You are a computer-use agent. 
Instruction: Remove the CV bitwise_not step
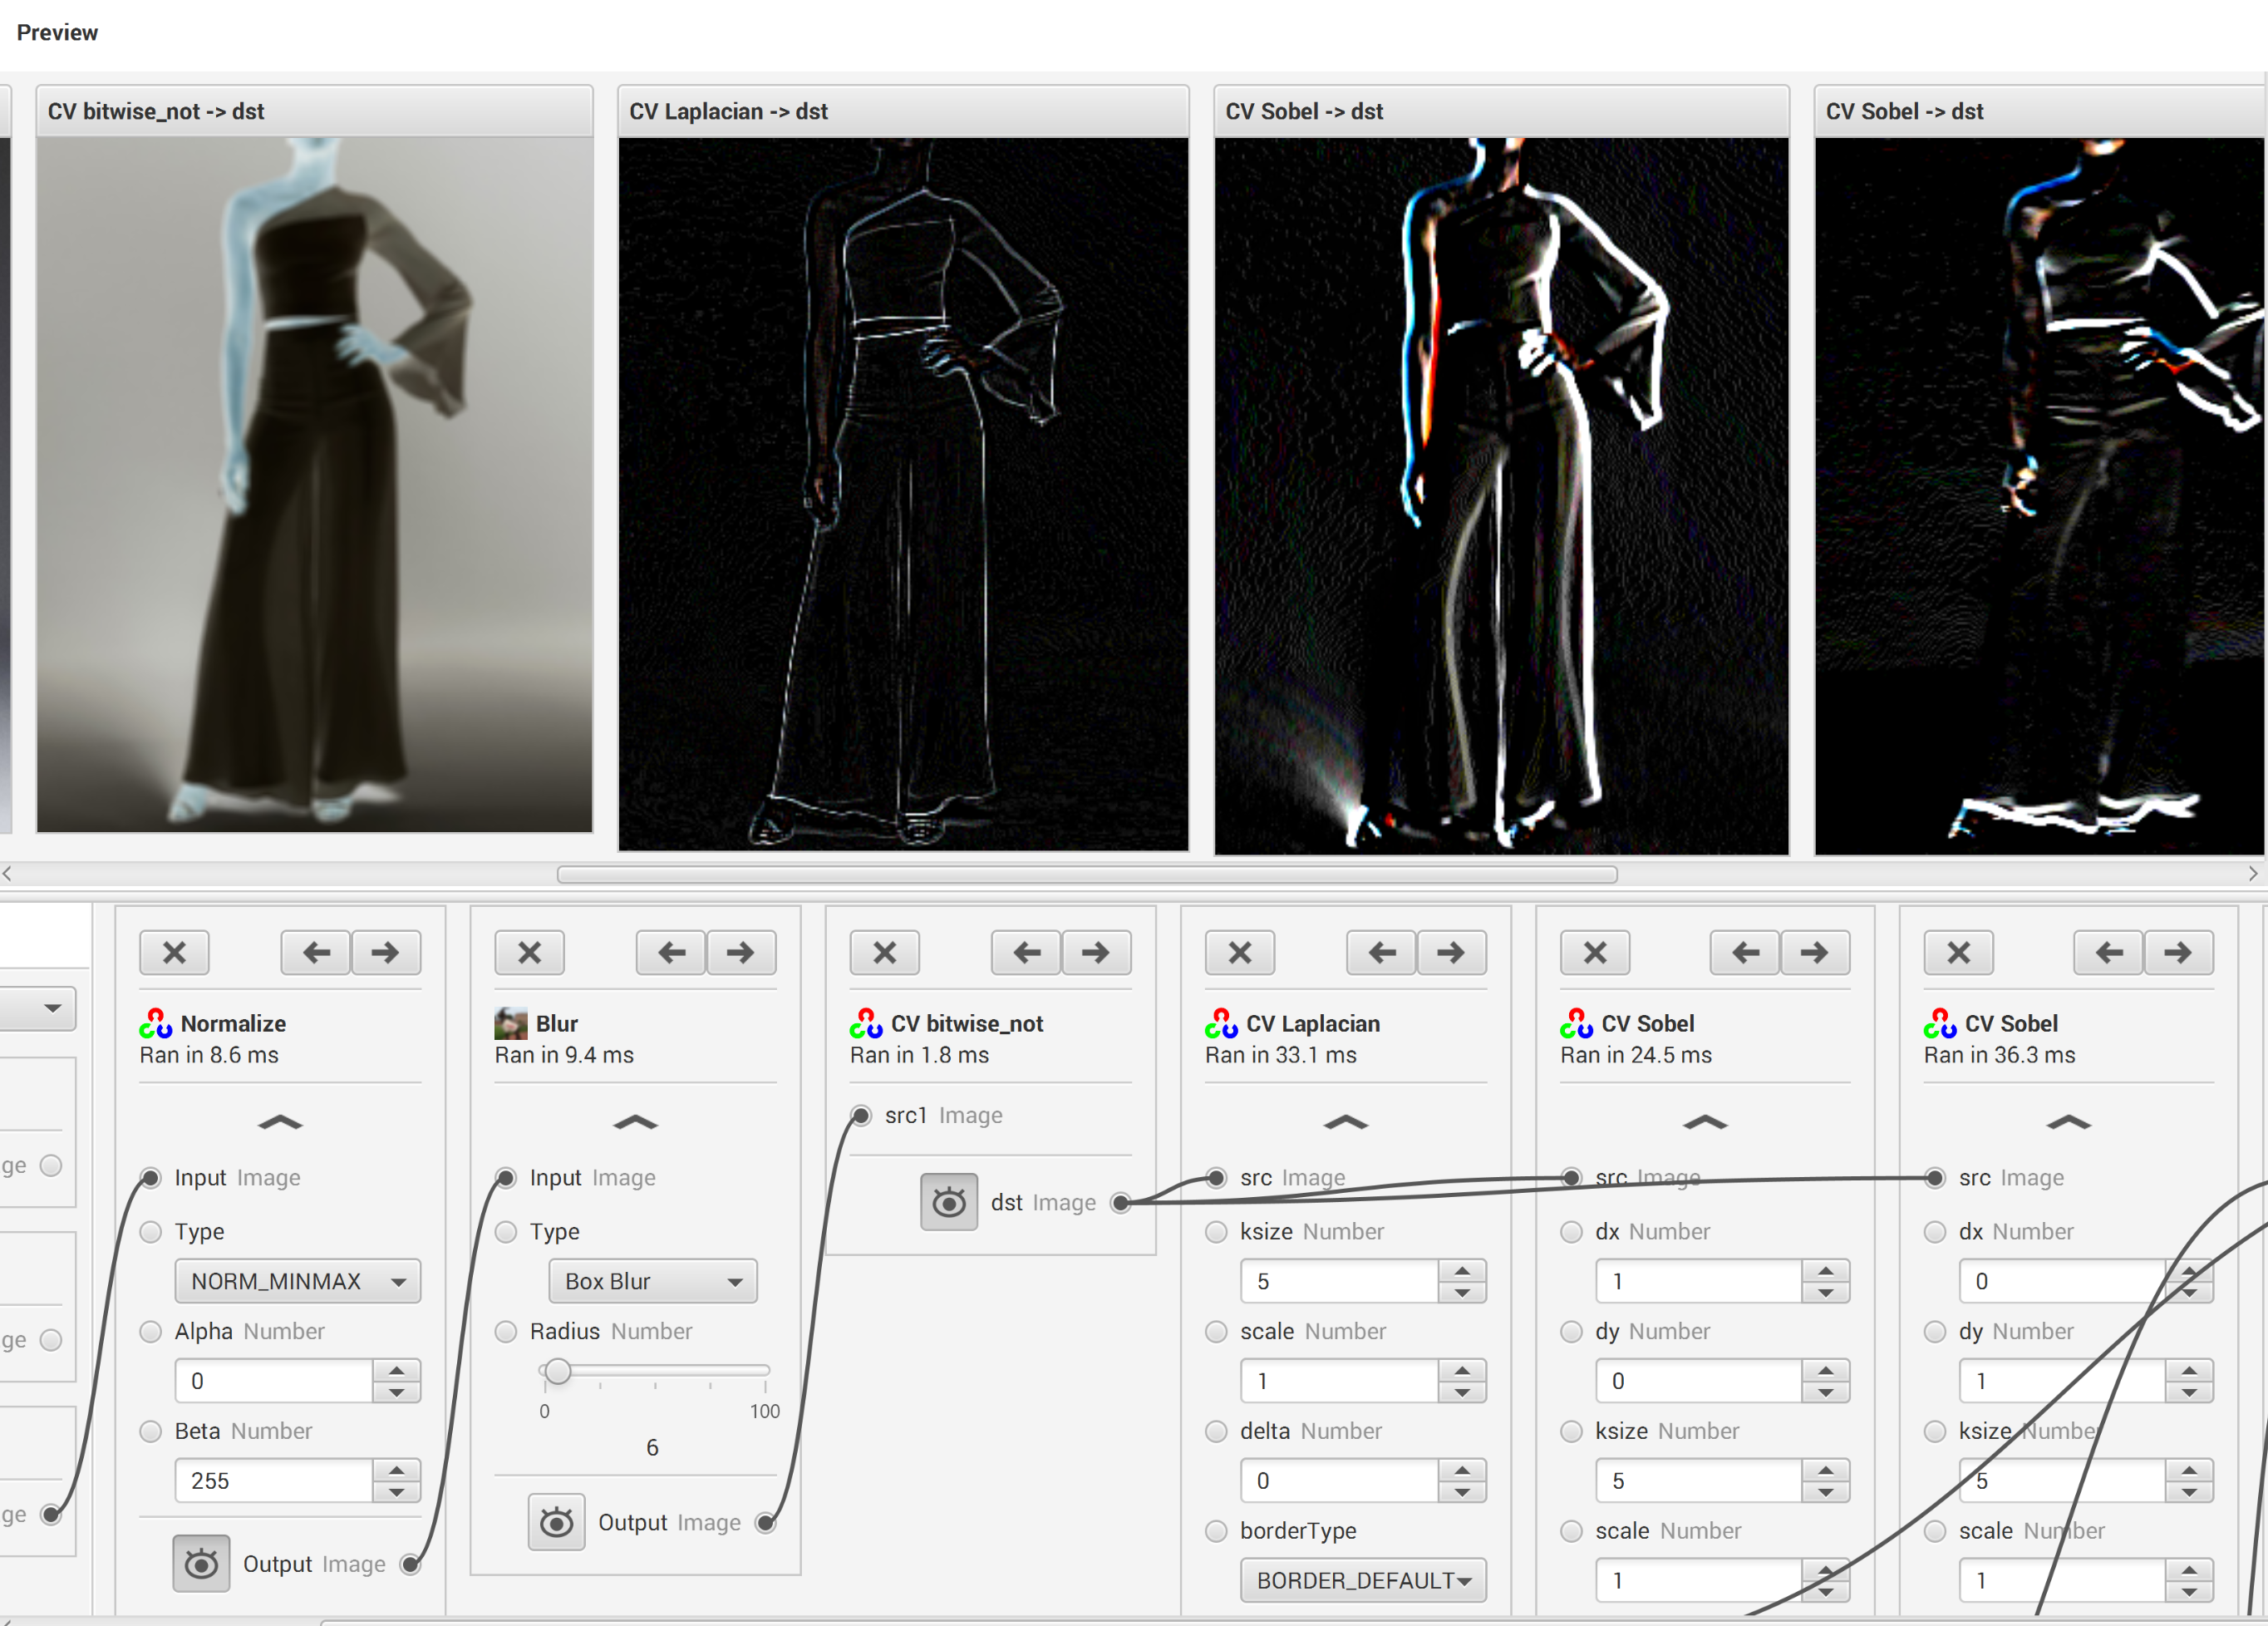(884, 952)
